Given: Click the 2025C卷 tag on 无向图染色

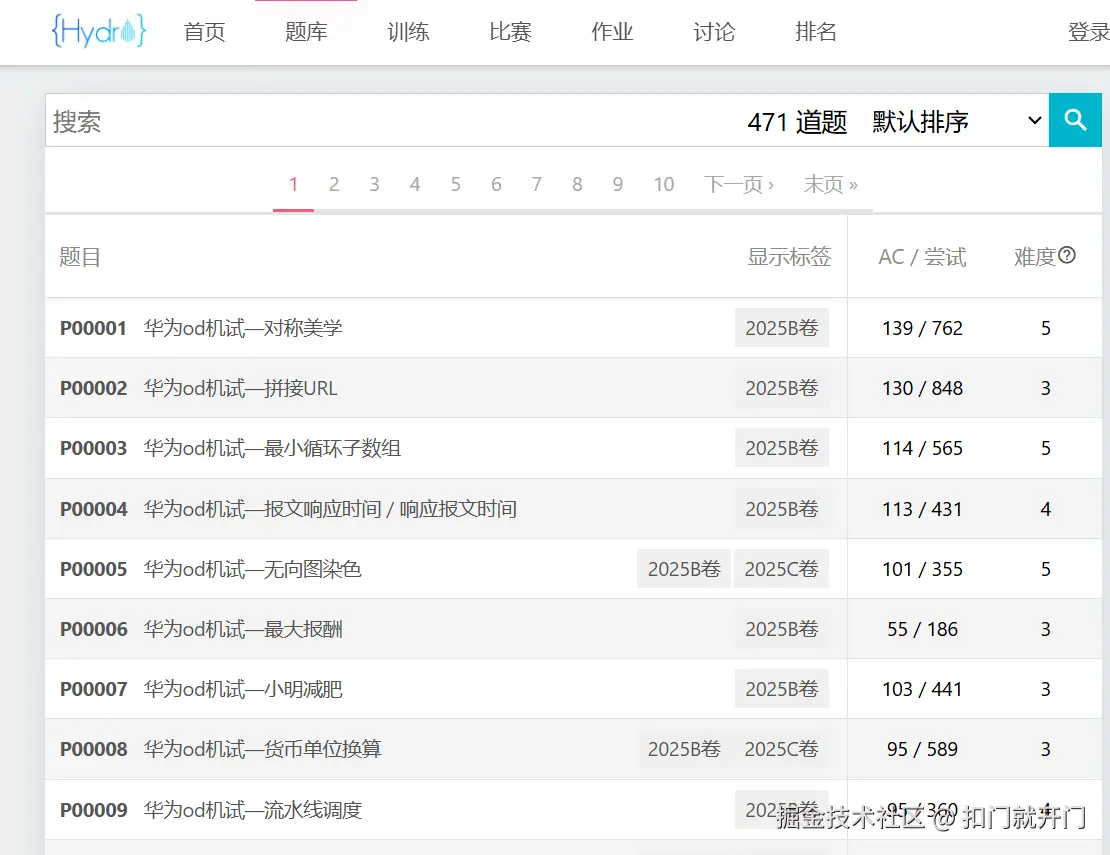Looking at the screenshot, I should pyautogui.click(x=782, y=568).
